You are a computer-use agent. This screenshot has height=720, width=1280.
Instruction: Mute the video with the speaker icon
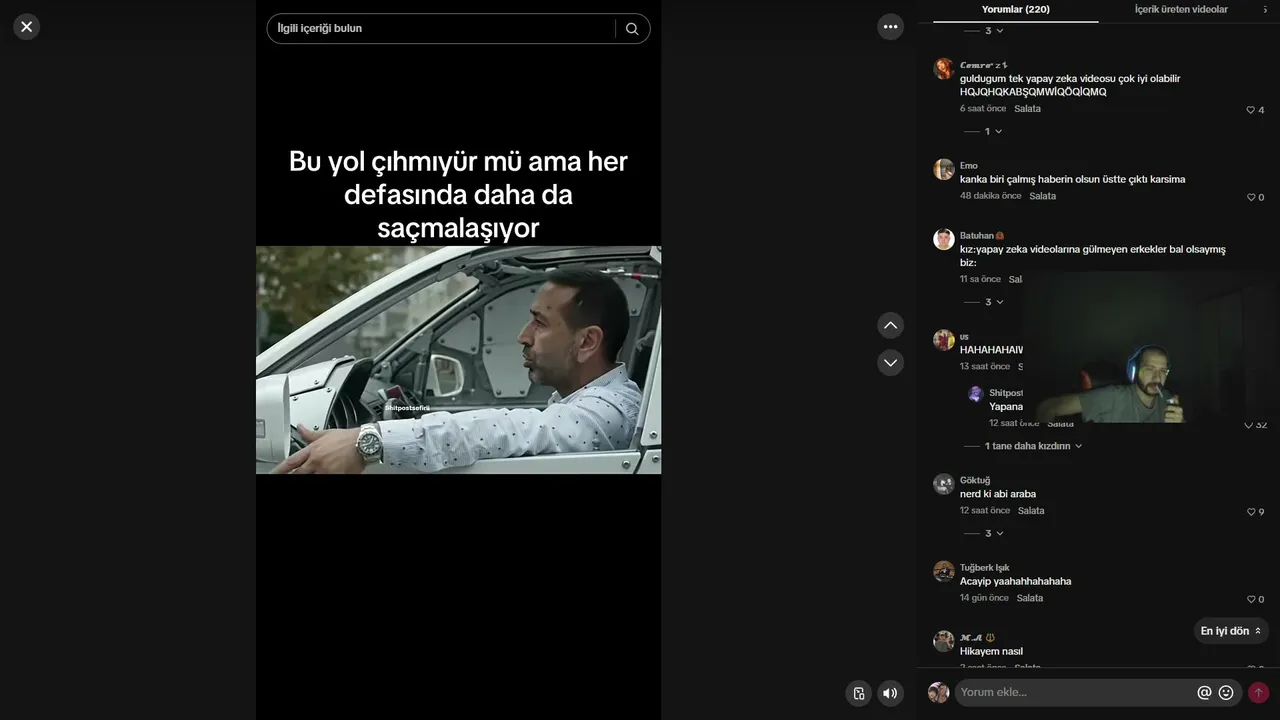890,693
